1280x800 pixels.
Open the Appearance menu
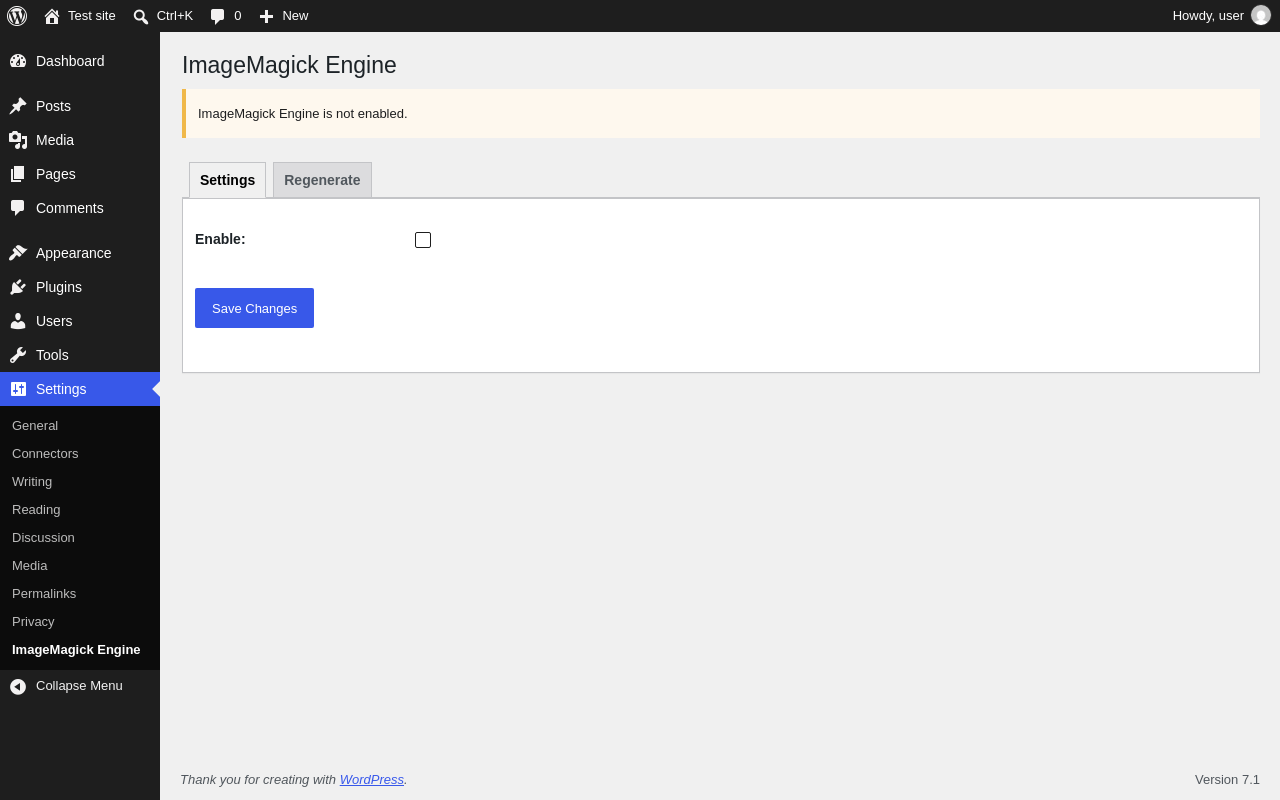[x=80, y=253]
